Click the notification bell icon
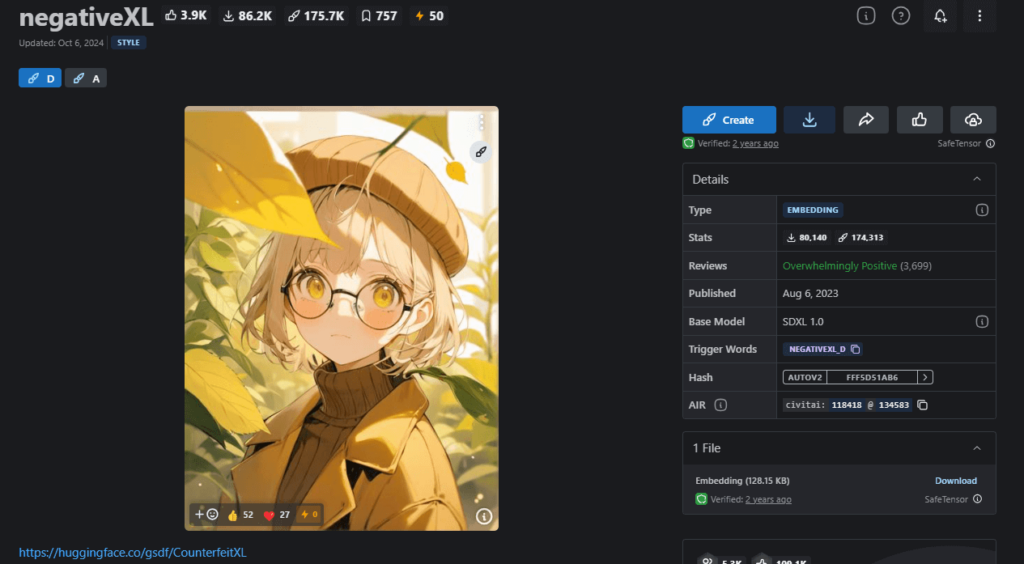1024x564 pixels. tap(940, 16)
